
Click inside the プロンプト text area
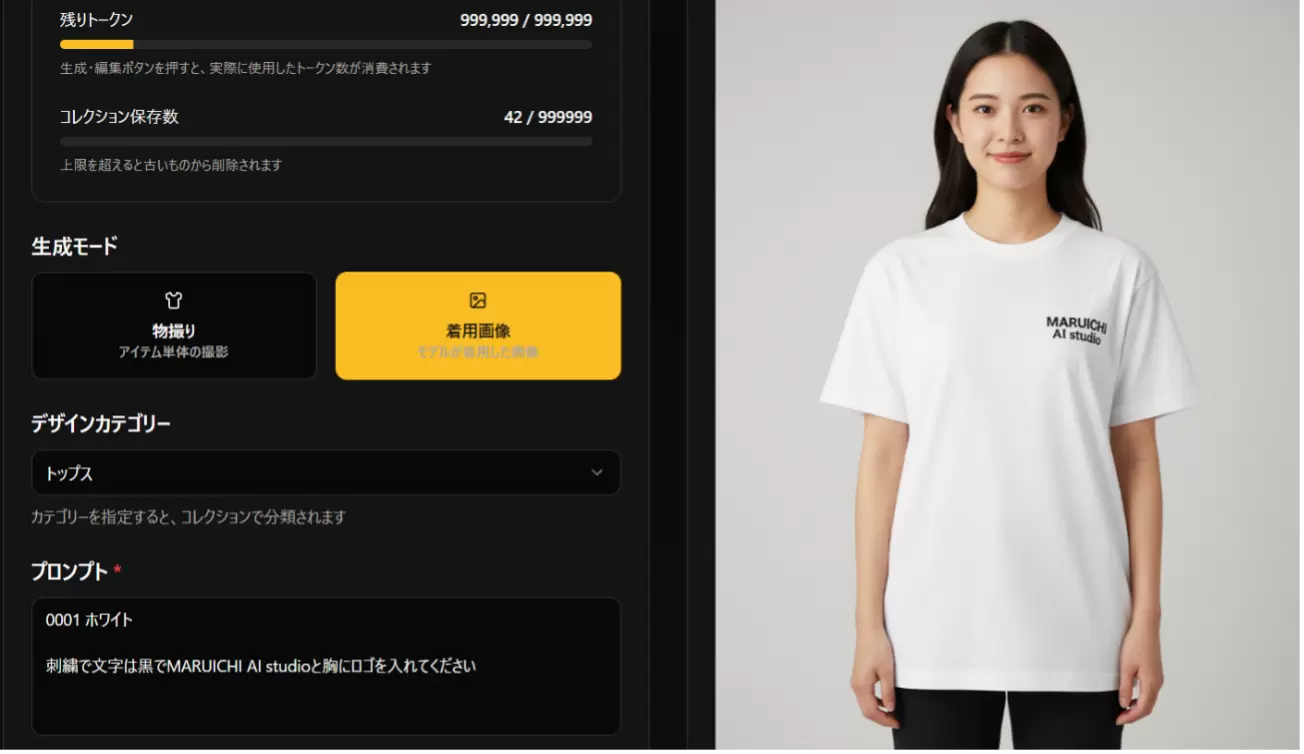point(326,667)
